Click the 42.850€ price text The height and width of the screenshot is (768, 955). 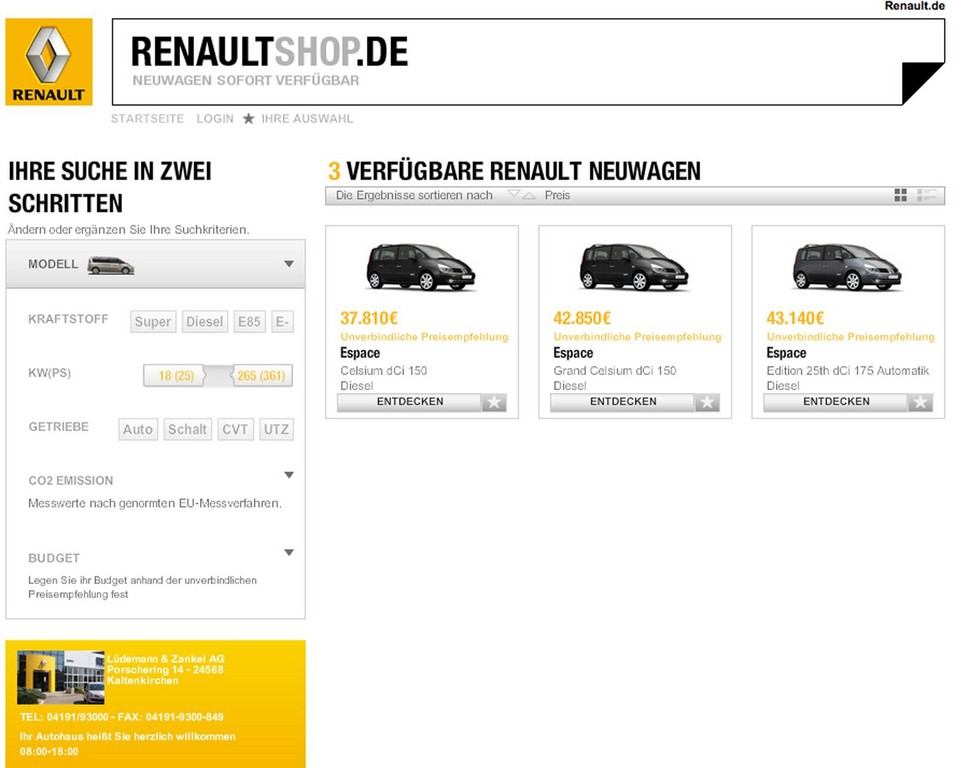pyautogui.click(x=582, y=319)
